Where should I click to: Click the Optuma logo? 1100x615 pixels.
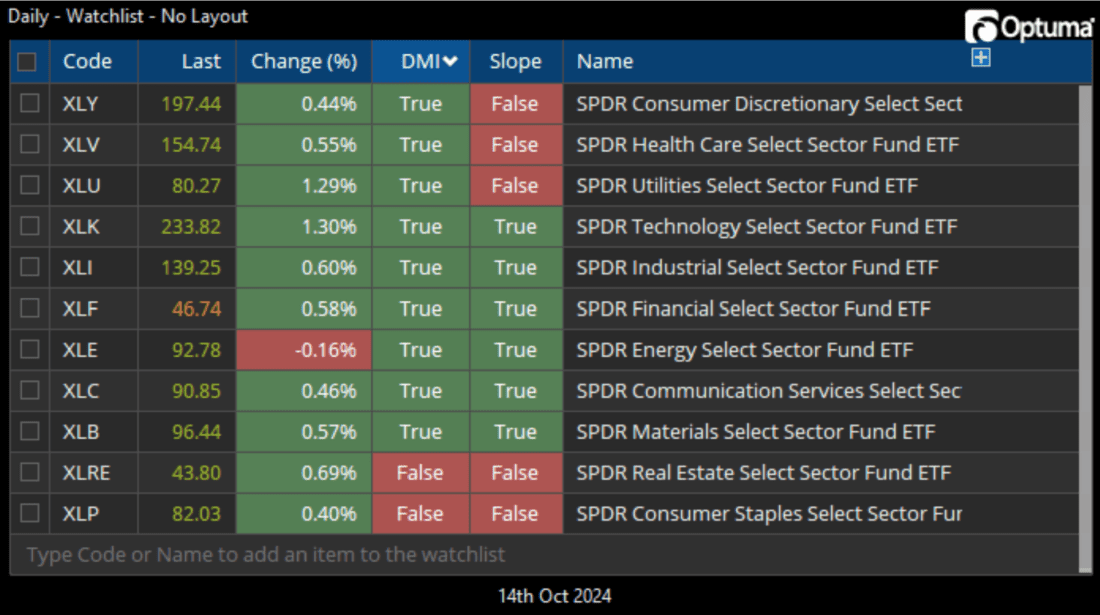pos(1030,25)
